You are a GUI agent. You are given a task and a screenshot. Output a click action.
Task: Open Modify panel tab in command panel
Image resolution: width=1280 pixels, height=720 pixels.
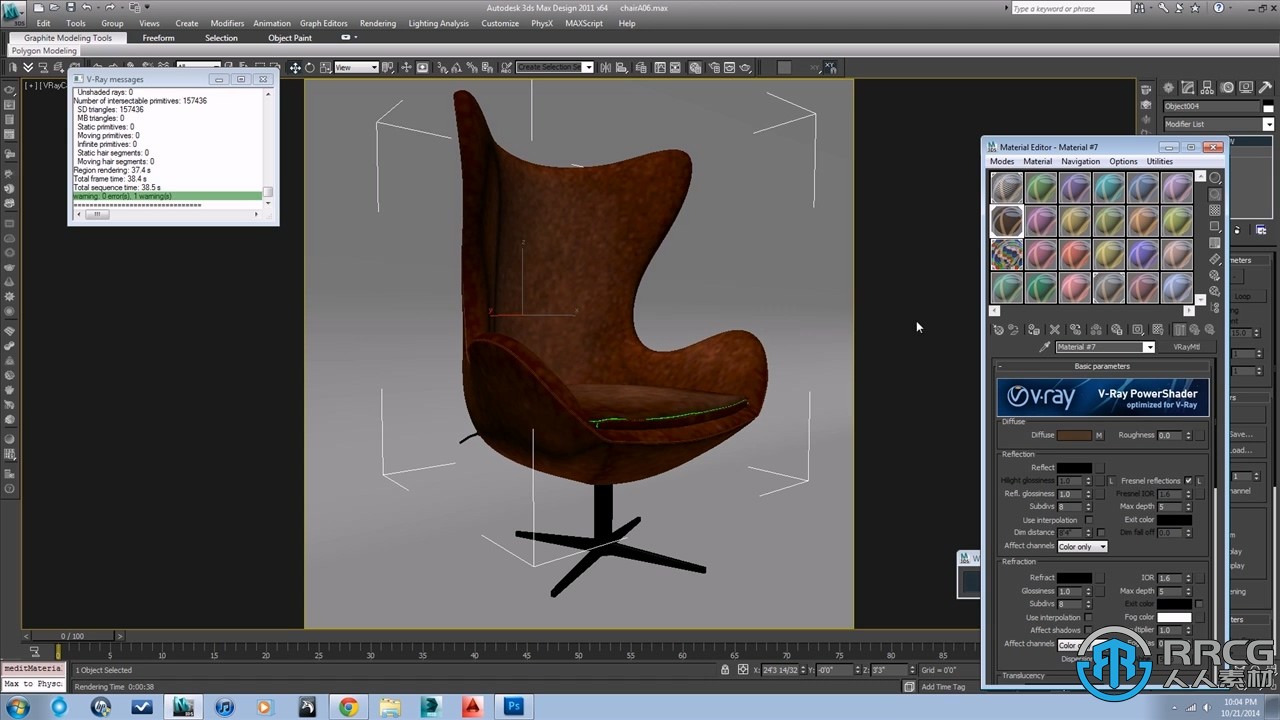click(x=1186, y=88)
